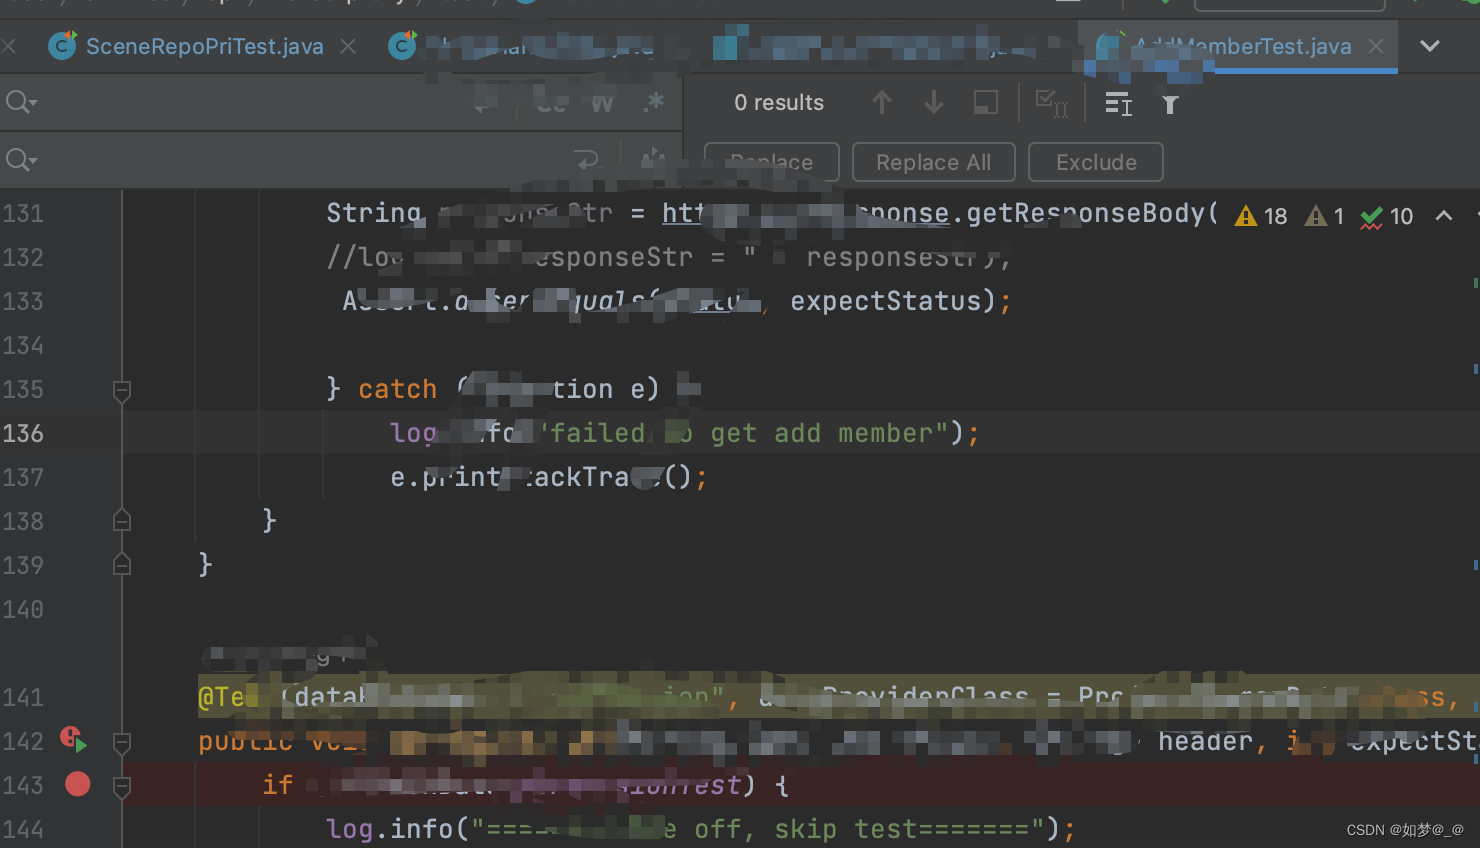The width and height of the screenshot is (1480, 848).
Task: Toggle whole Words (W) search option
Action: point(602,103)
